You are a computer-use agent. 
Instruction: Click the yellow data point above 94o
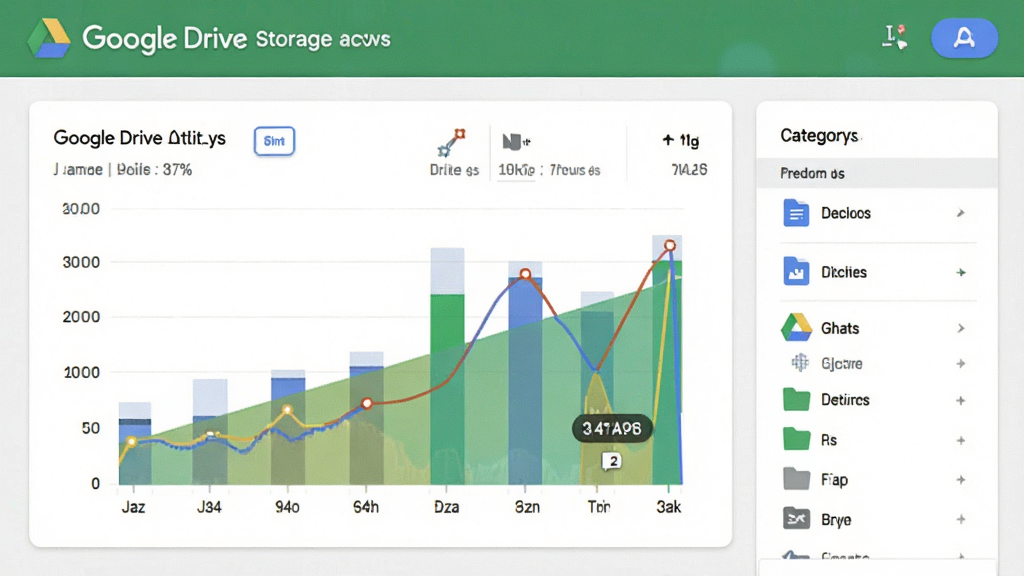click(287, 410)
